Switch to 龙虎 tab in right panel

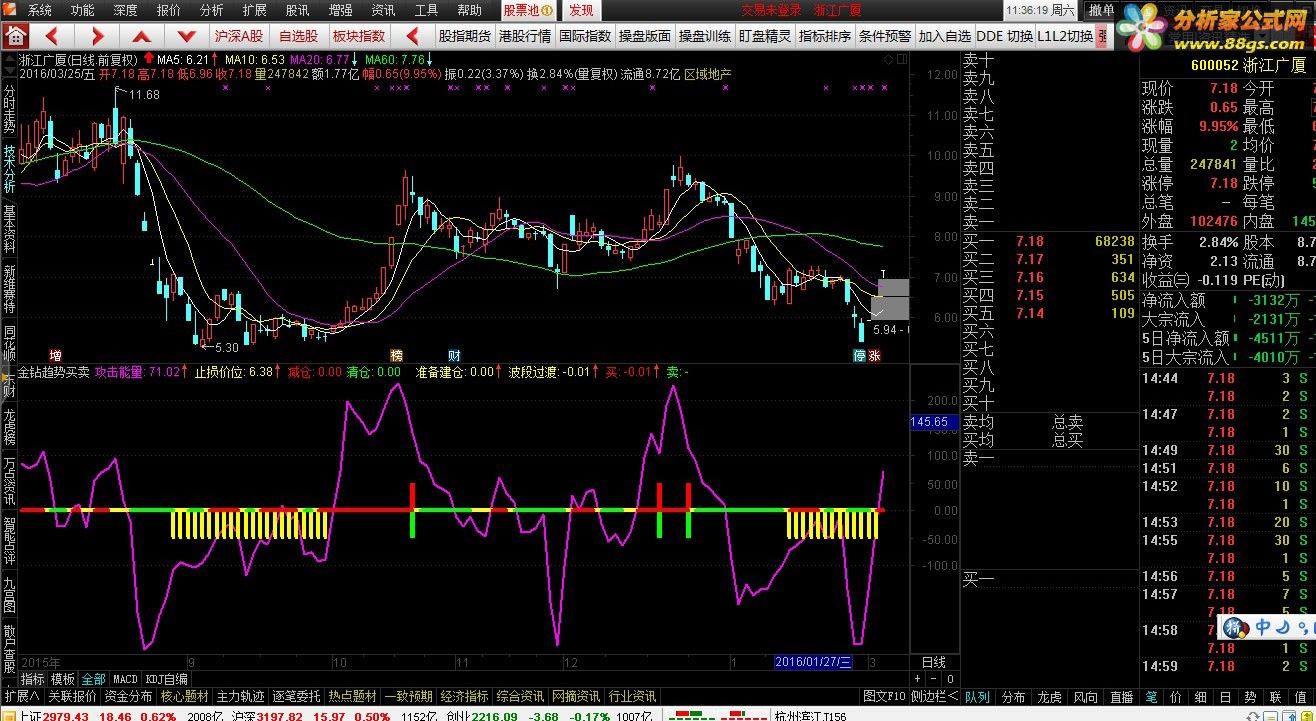coord(1049,696)
